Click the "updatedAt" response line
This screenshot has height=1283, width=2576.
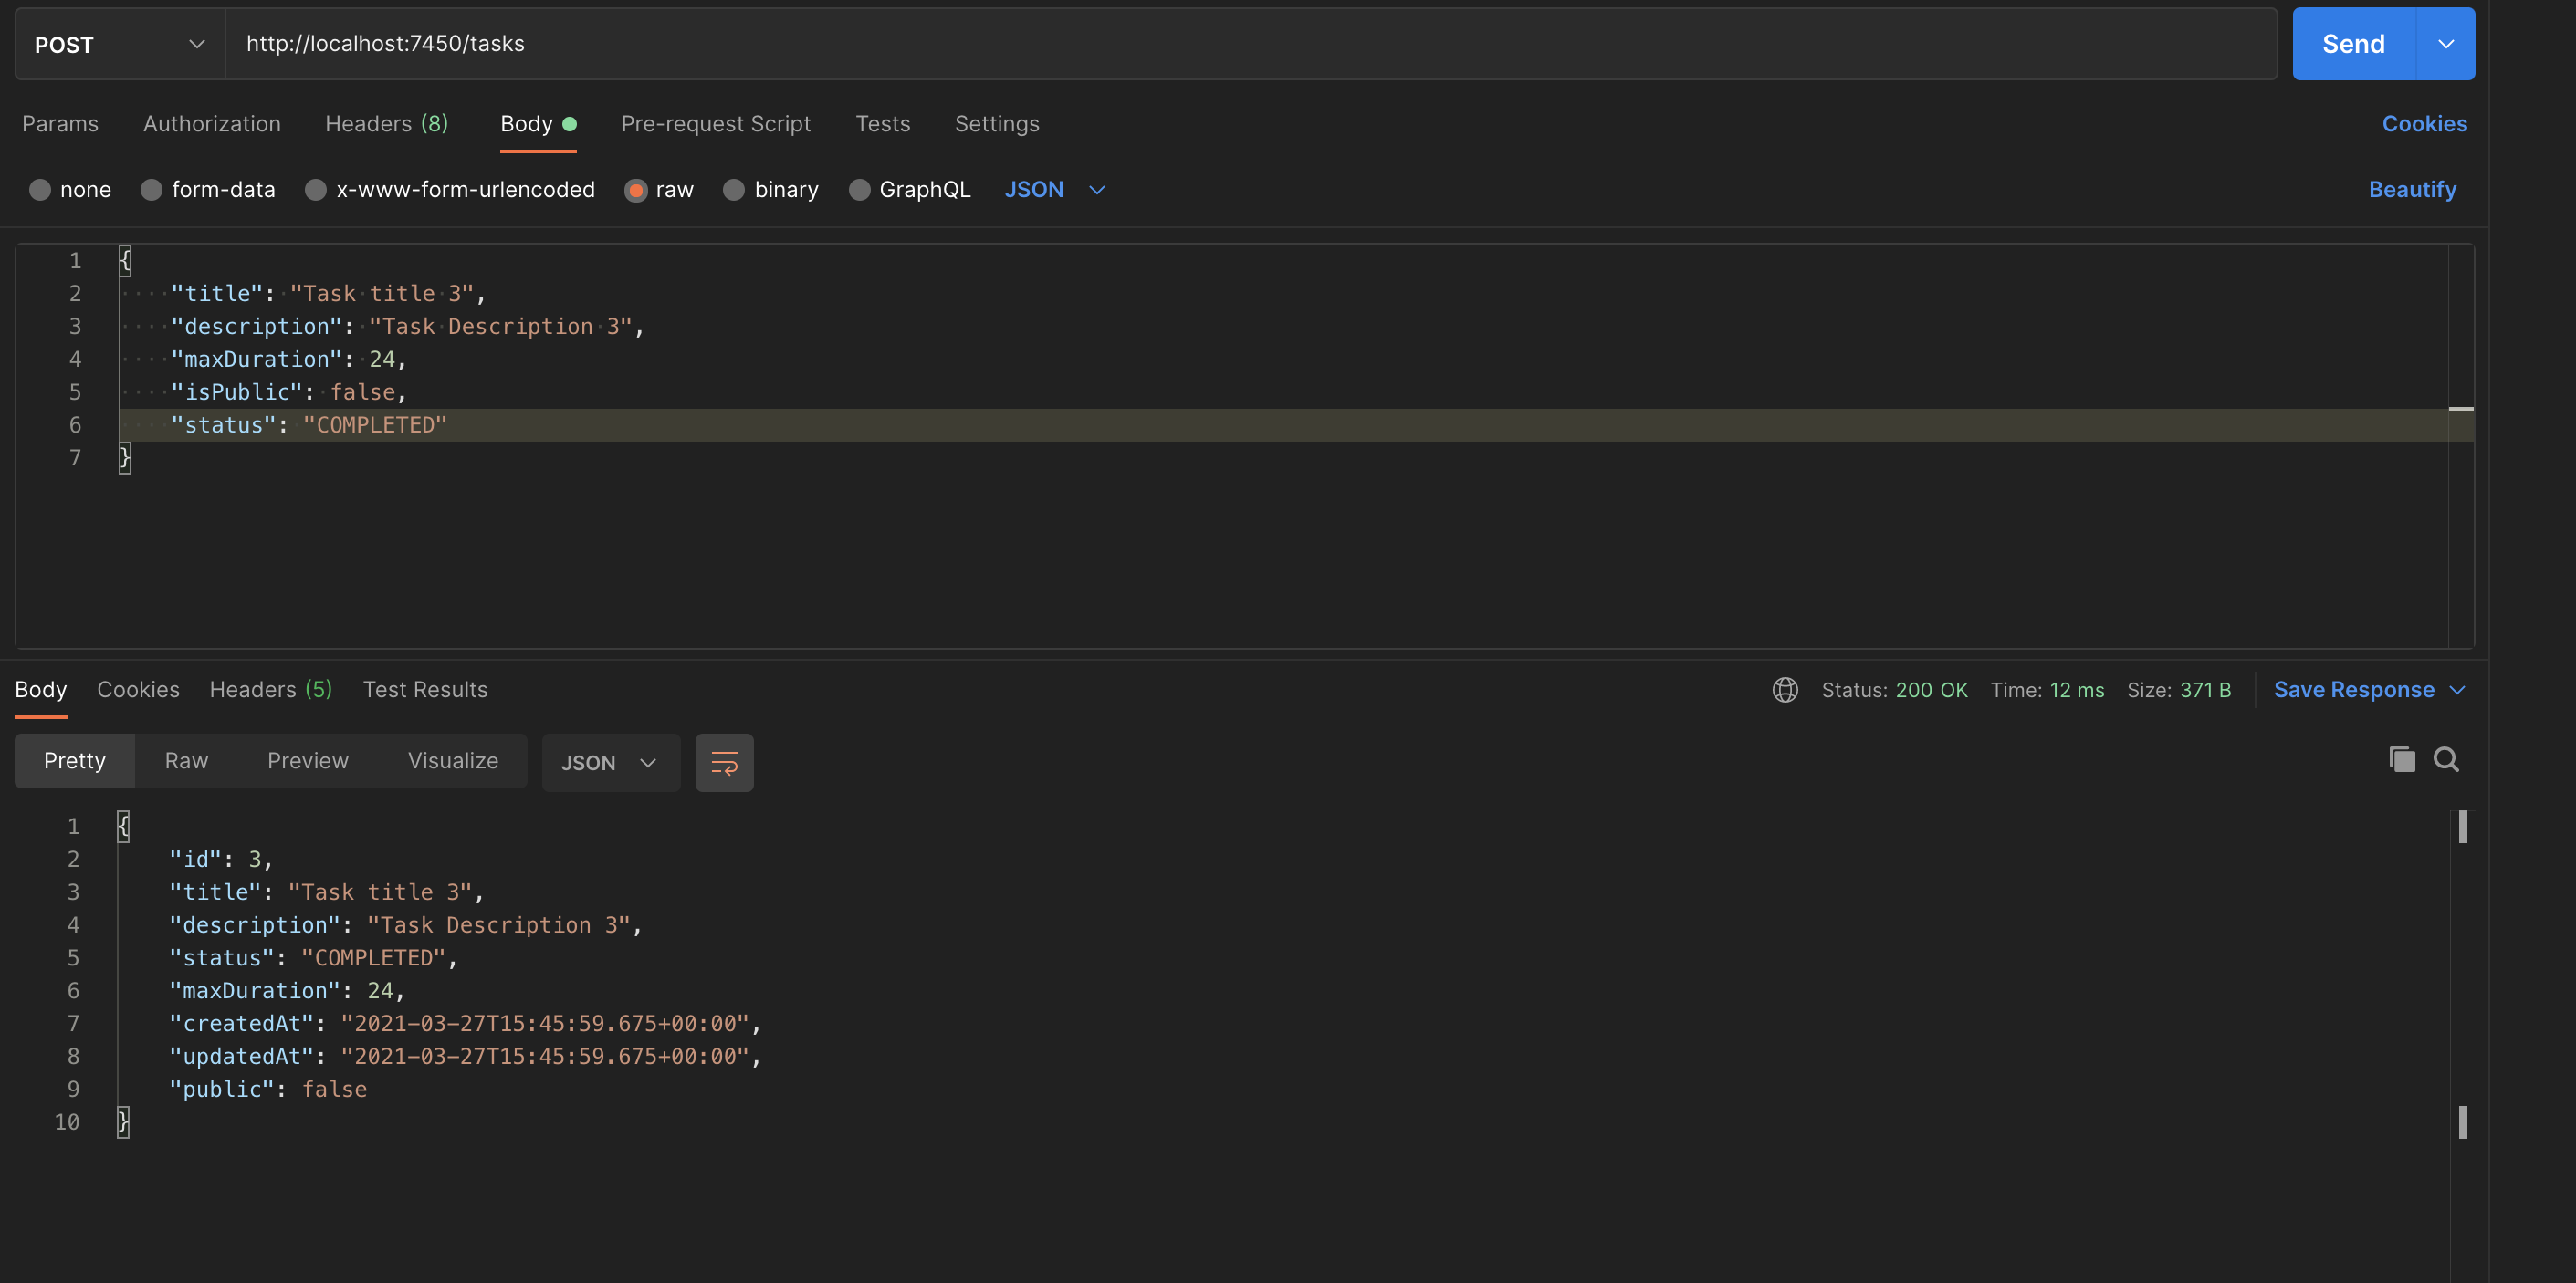[x=465, y=1057]
